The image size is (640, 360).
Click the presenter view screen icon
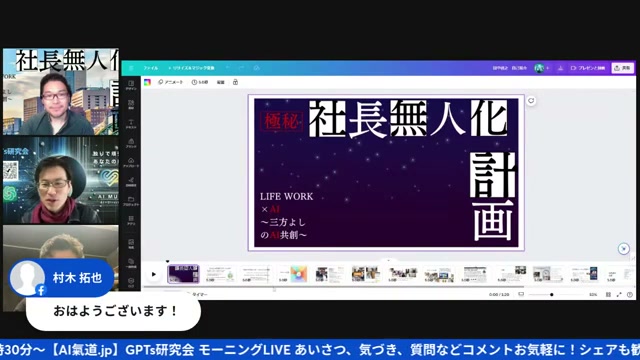point(521,294)
